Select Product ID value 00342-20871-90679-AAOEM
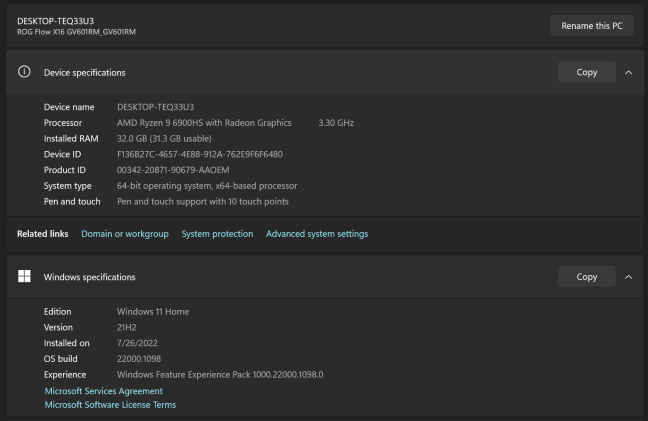Screen dimensions: 648x421 (x=173, y=170)
